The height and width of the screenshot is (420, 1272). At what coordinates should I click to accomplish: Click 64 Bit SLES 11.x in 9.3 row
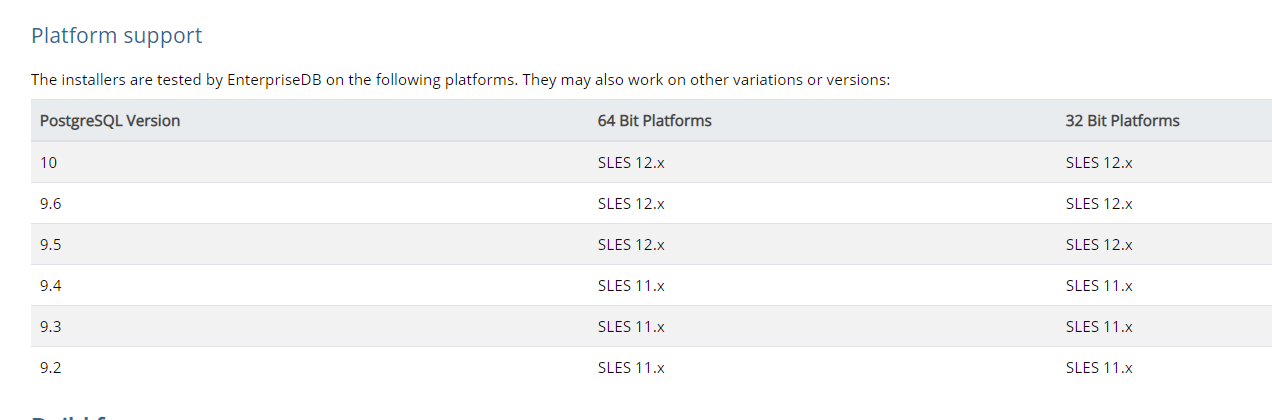pos(631,326)
